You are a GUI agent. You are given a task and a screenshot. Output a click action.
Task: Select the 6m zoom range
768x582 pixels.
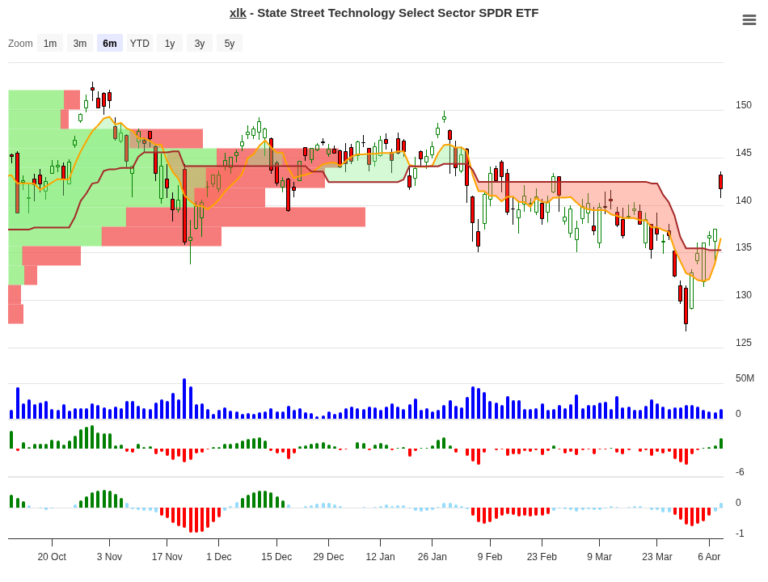(110, 44)
